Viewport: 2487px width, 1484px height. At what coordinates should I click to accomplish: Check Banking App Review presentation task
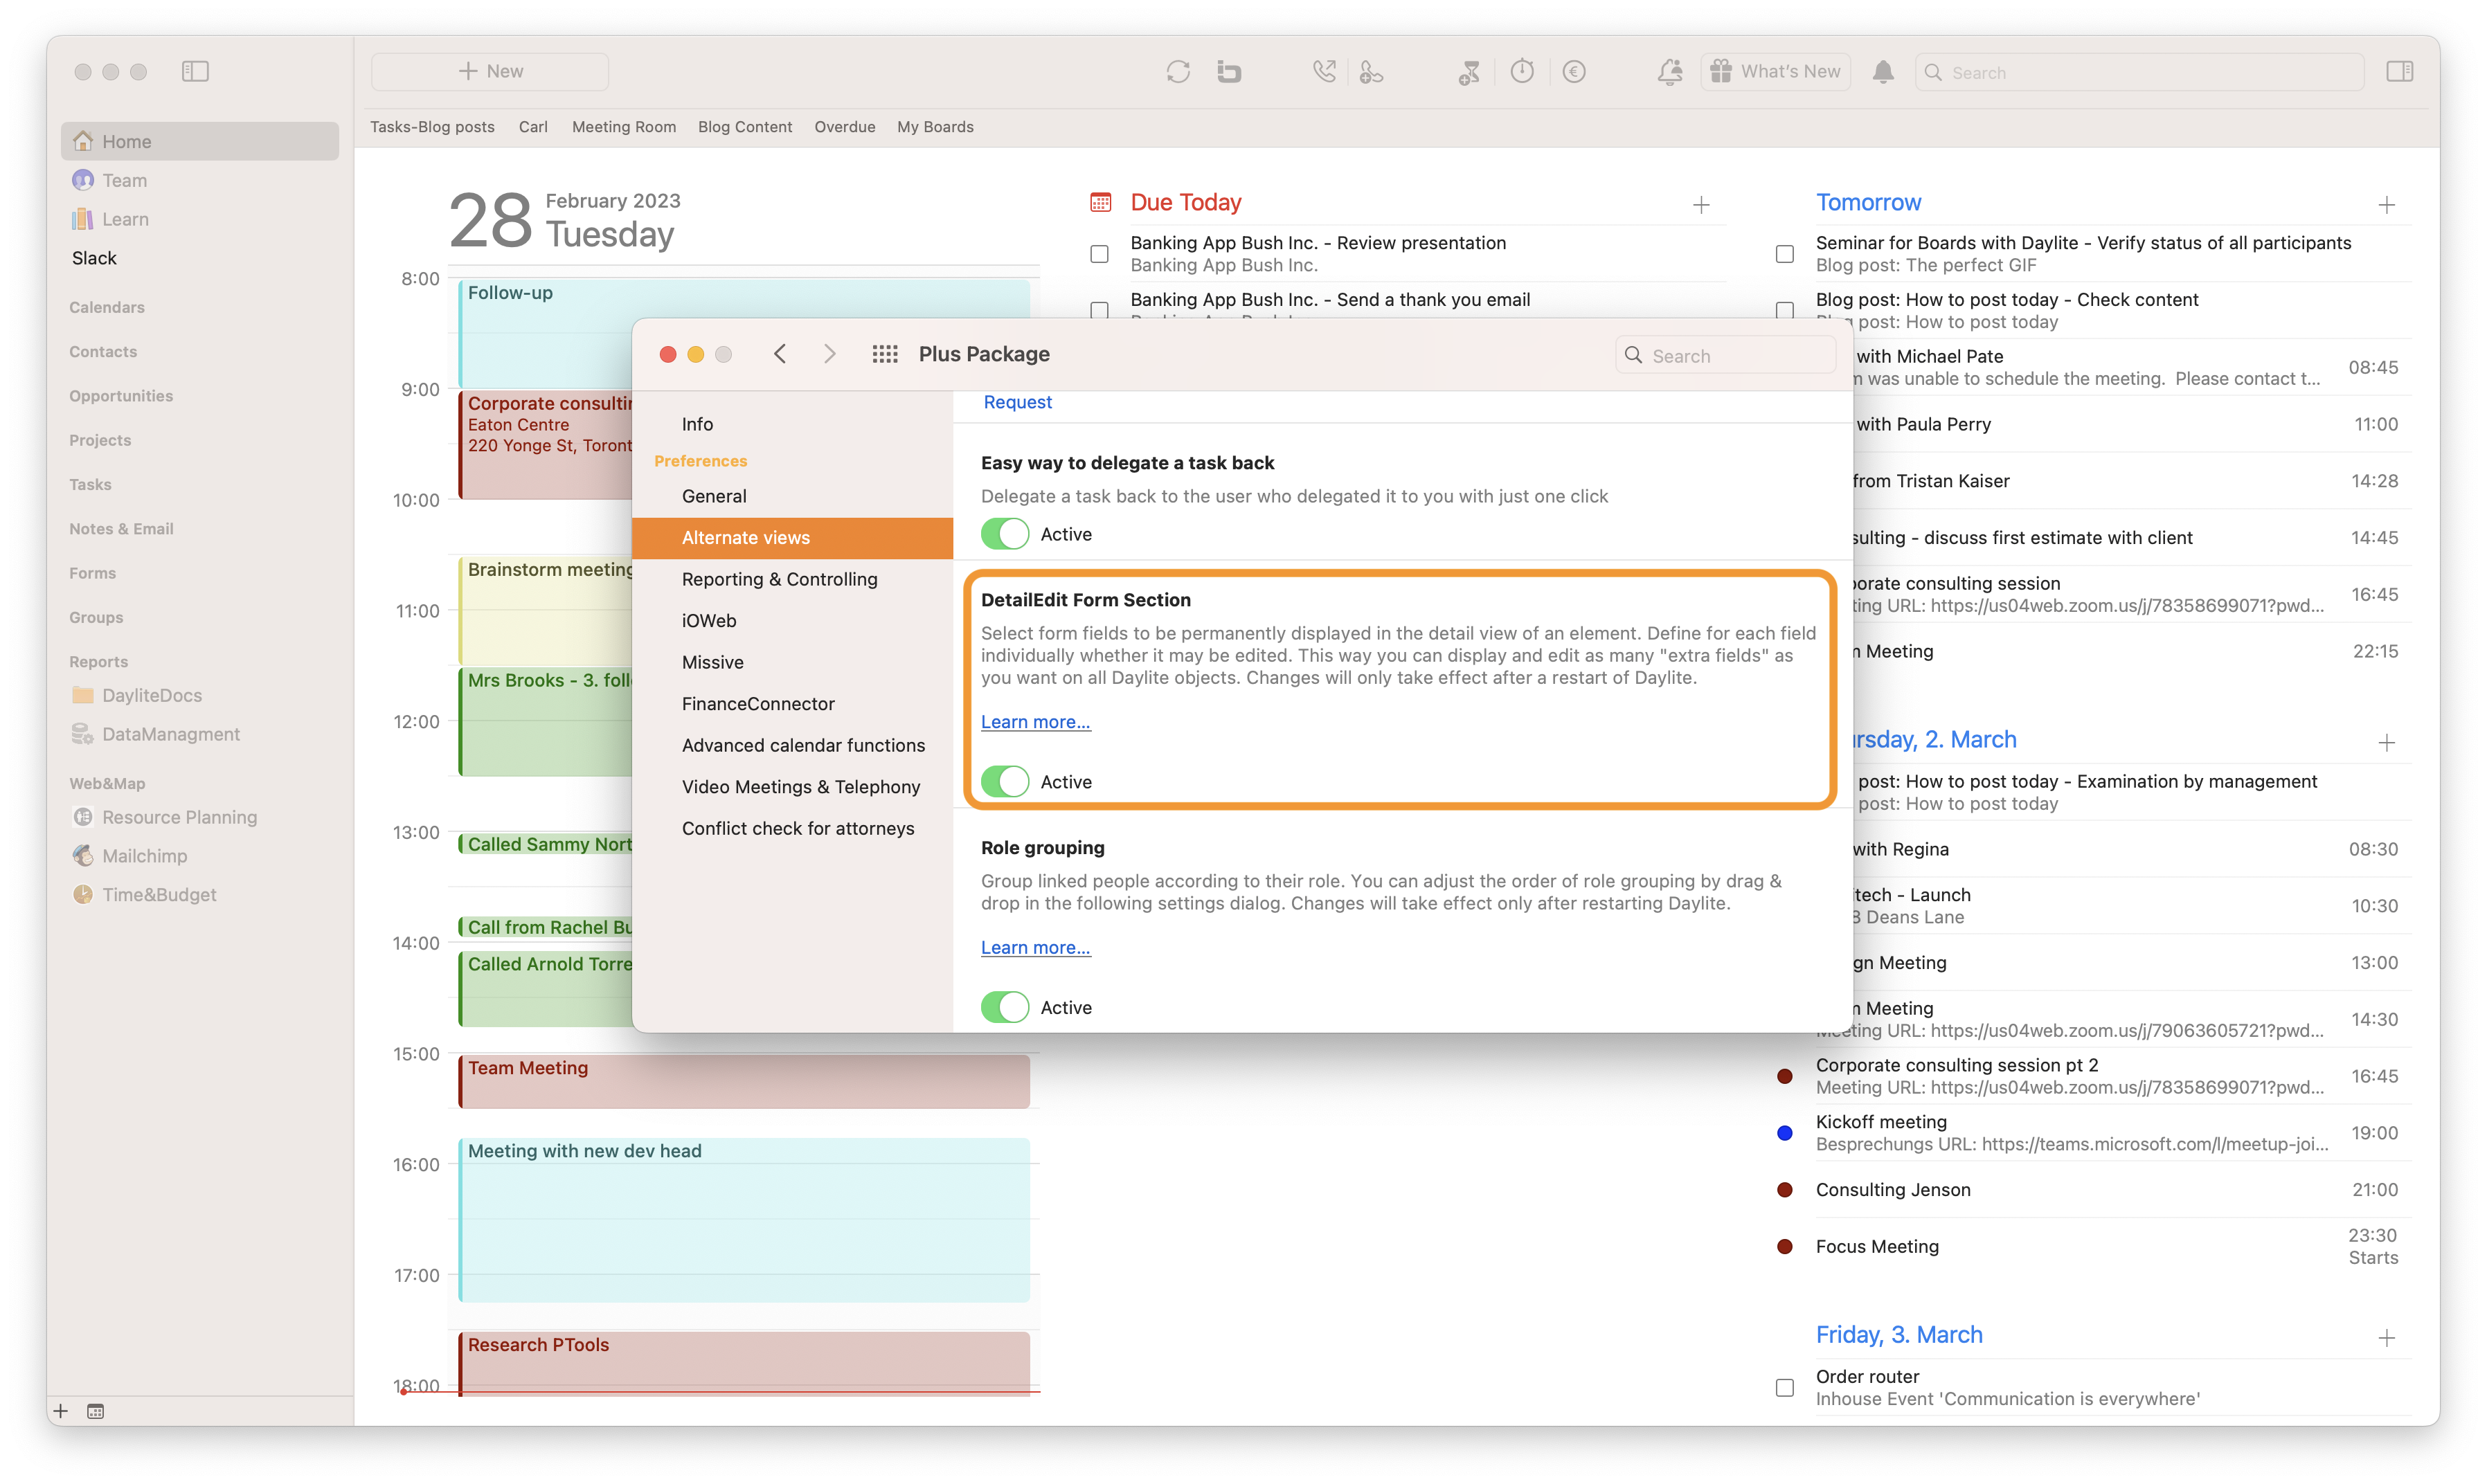point(1099,254)
